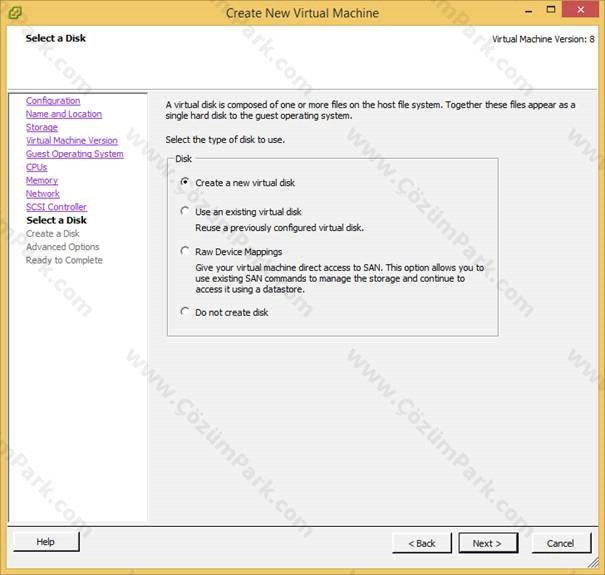The image size is (605, 575).
Task: Click the Select the type of disk to use text
Action: (225, 140)
